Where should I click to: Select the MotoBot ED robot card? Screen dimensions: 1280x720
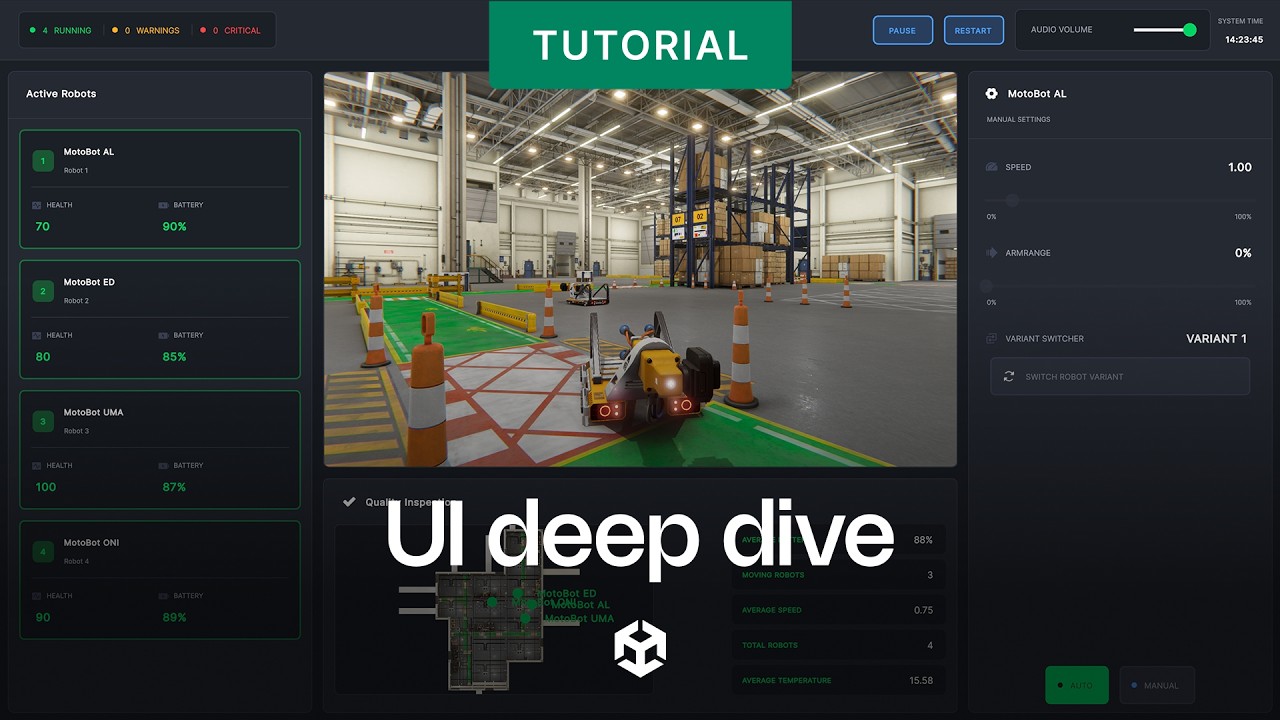coord(160,319)
